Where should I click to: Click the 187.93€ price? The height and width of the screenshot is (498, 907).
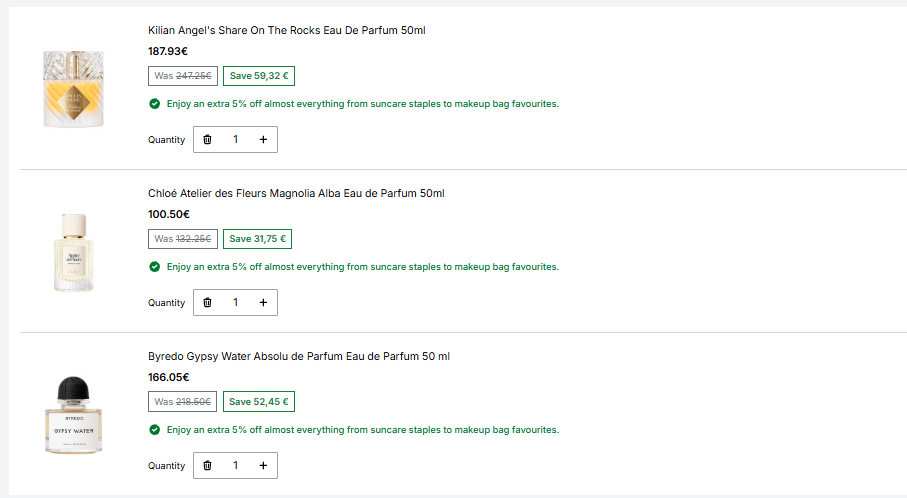click(x=168, y=51)
